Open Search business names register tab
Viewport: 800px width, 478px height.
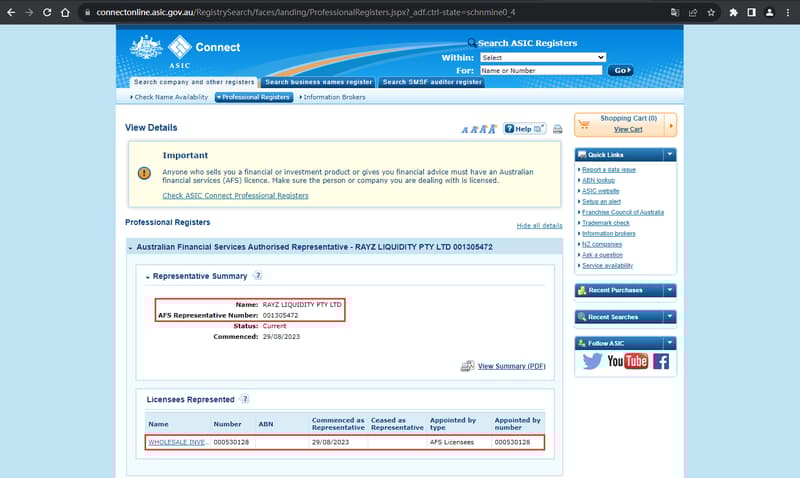pyautogui.click(x=318, y=82)
